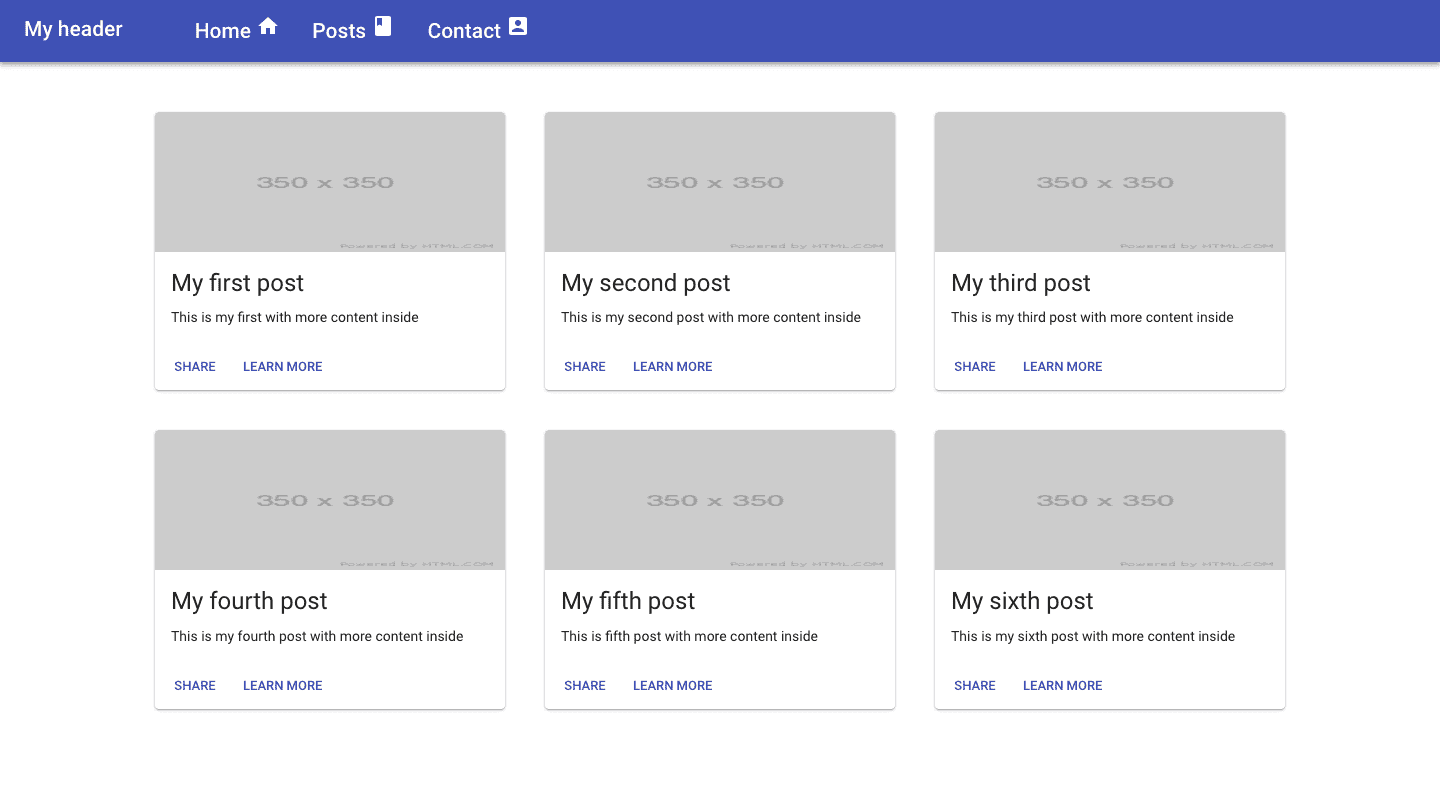Viewport: 1440px width, 785px height.
Task: Click the contact card icon in header
Action: click(517, 27)
